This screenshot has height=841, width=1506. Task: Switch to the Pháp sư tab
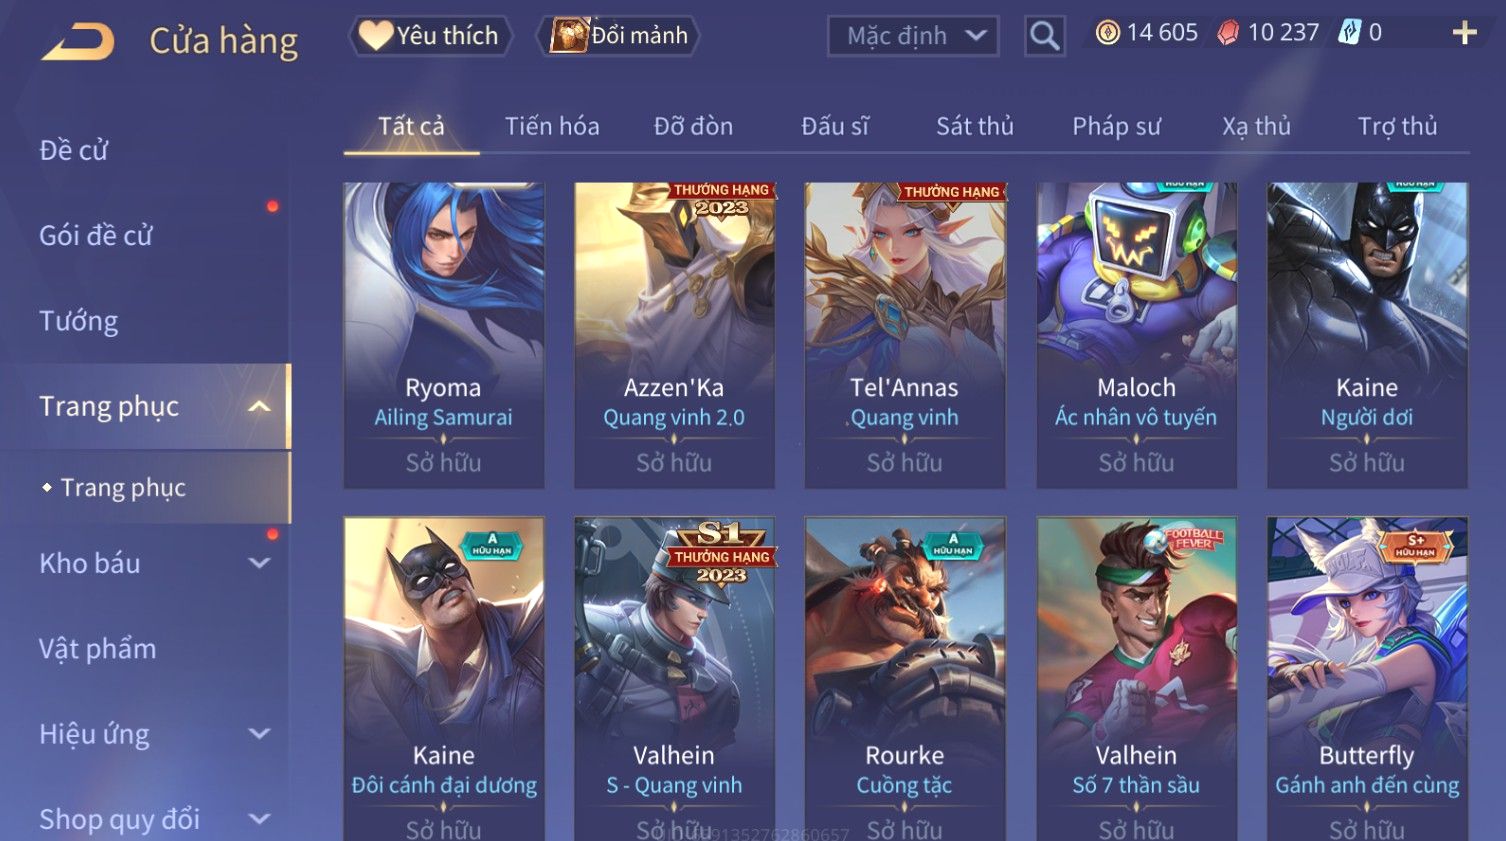coord(1117,126)
